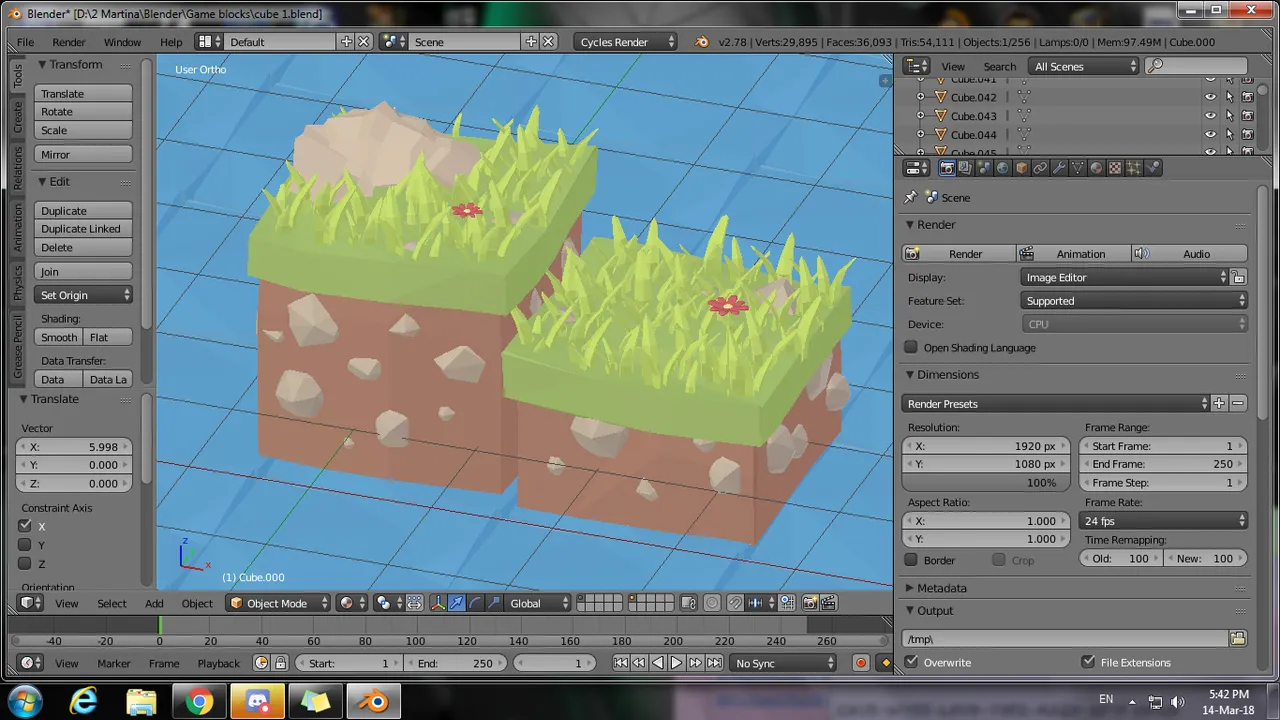This screenshot has height=720, width=1280.
Task: Open the Mesh Data tab (triangle icon)
Action: 1078,168
